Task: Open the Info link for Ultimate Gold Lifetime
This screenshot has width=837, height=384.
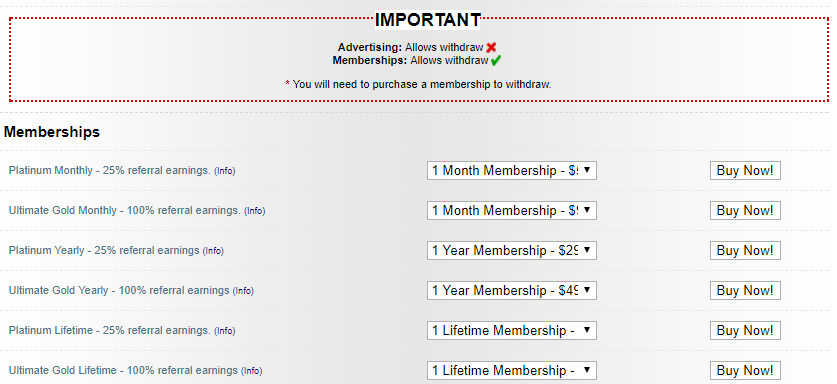Action: [251, 371]
